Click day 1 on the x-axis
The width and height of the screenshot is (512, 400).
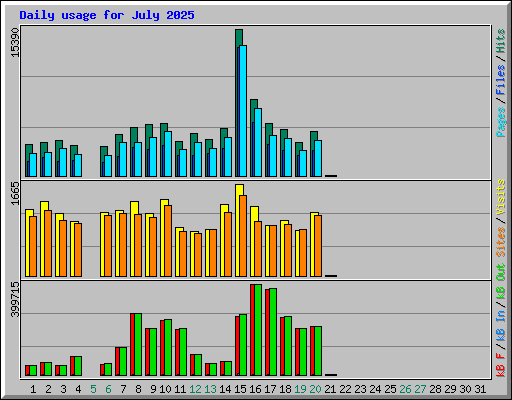click(x=33, y=389)
